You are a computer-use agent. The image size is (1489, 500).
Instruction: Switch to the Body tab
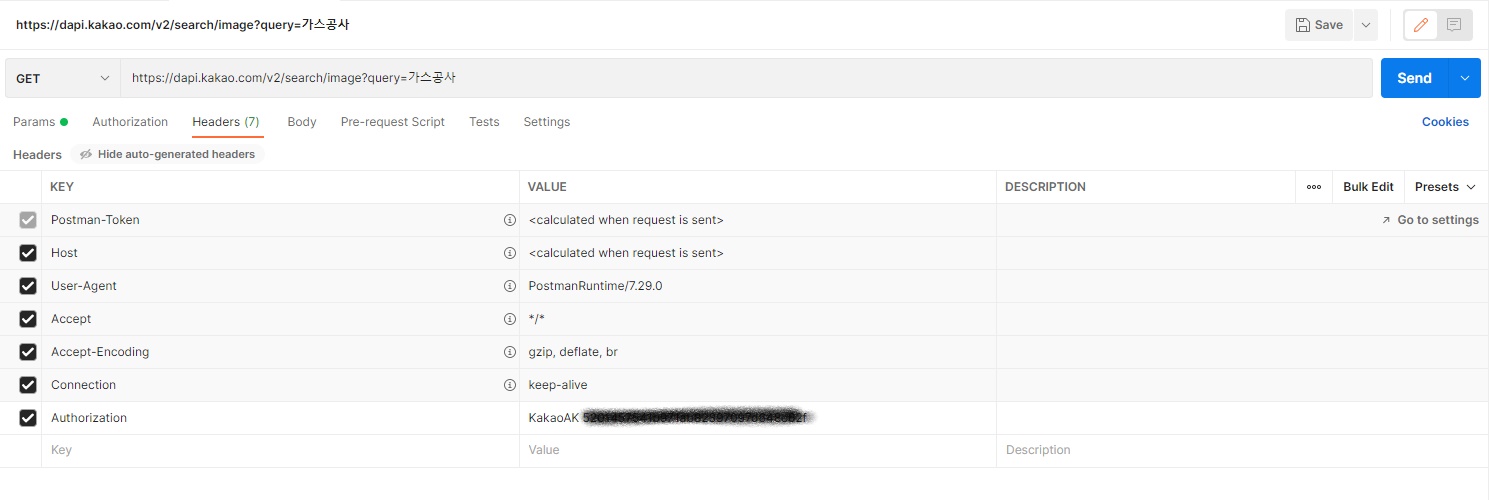301,122
